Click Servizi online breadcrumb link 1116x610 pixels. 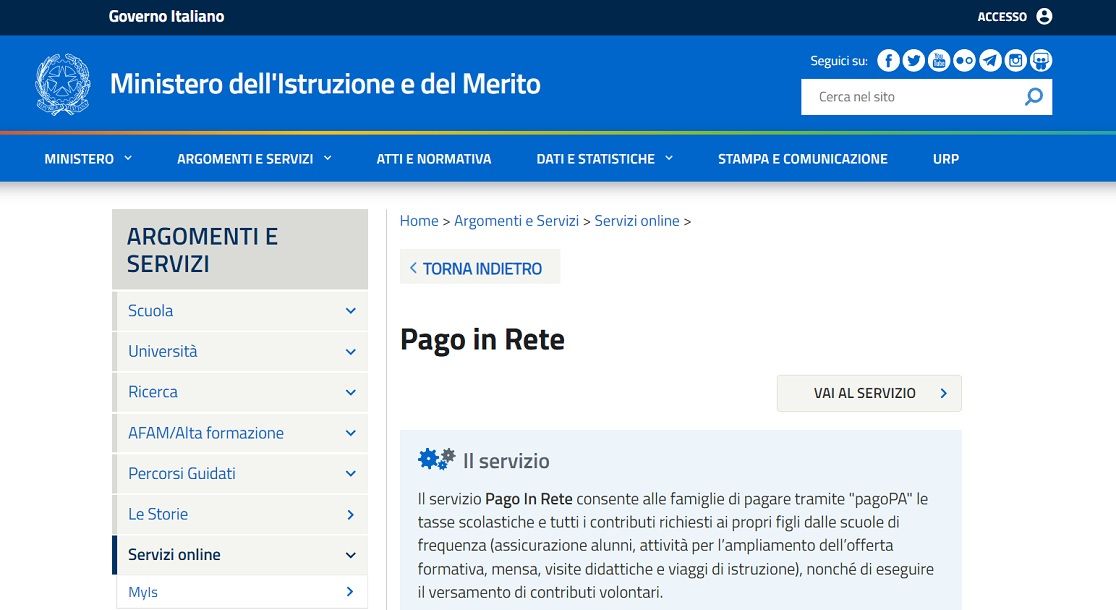coord(637,221)
